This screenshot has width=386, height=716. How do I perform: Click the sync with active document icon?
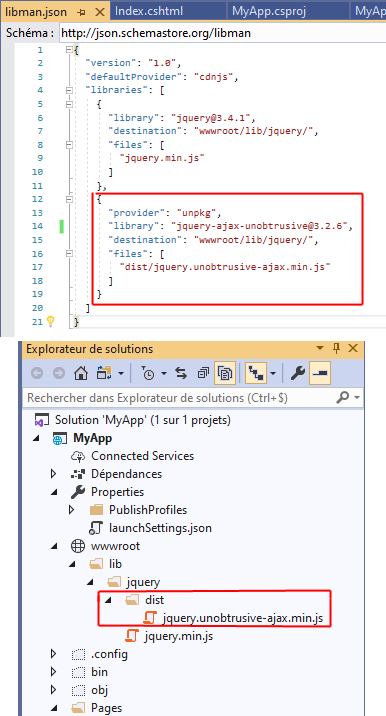pyautogui.click(x=181, y=374)
